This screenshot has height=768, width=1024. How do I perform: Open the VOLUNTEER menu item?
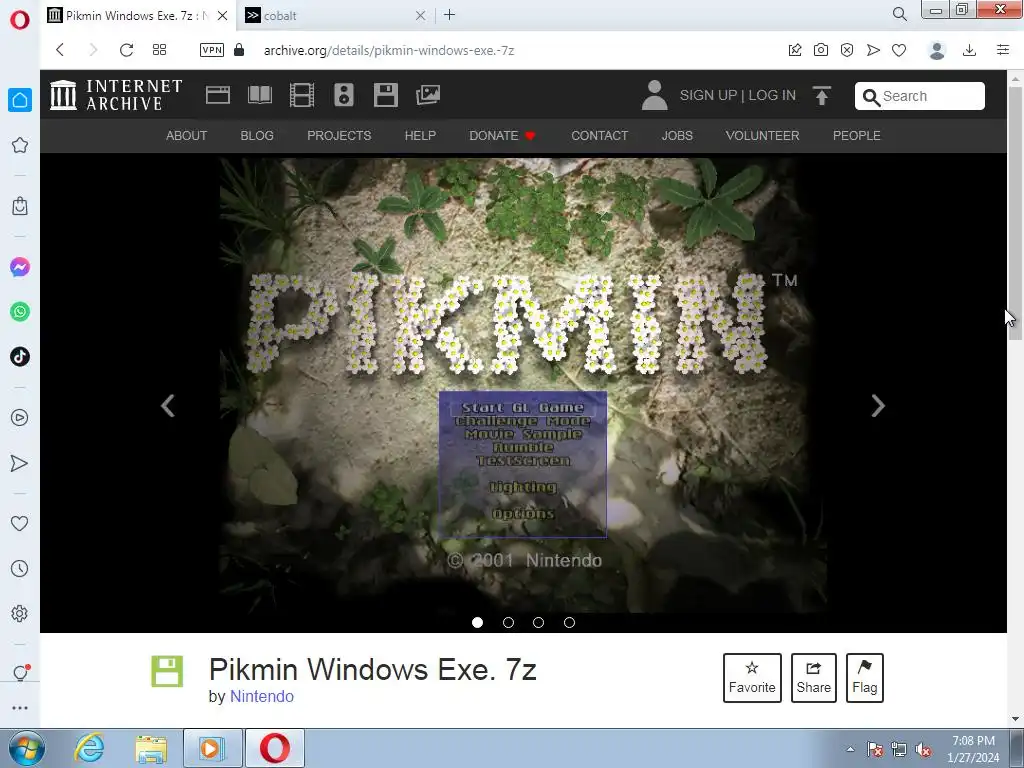[762, 135]
